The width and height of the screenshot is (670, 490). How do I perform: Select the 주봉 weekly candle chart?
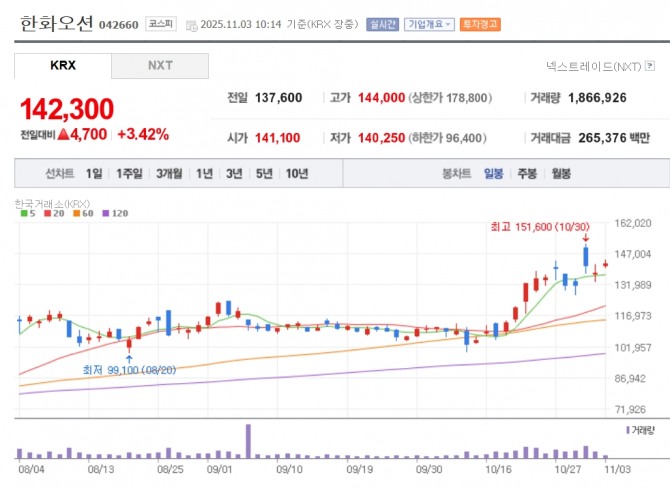(x=527, y=173)
